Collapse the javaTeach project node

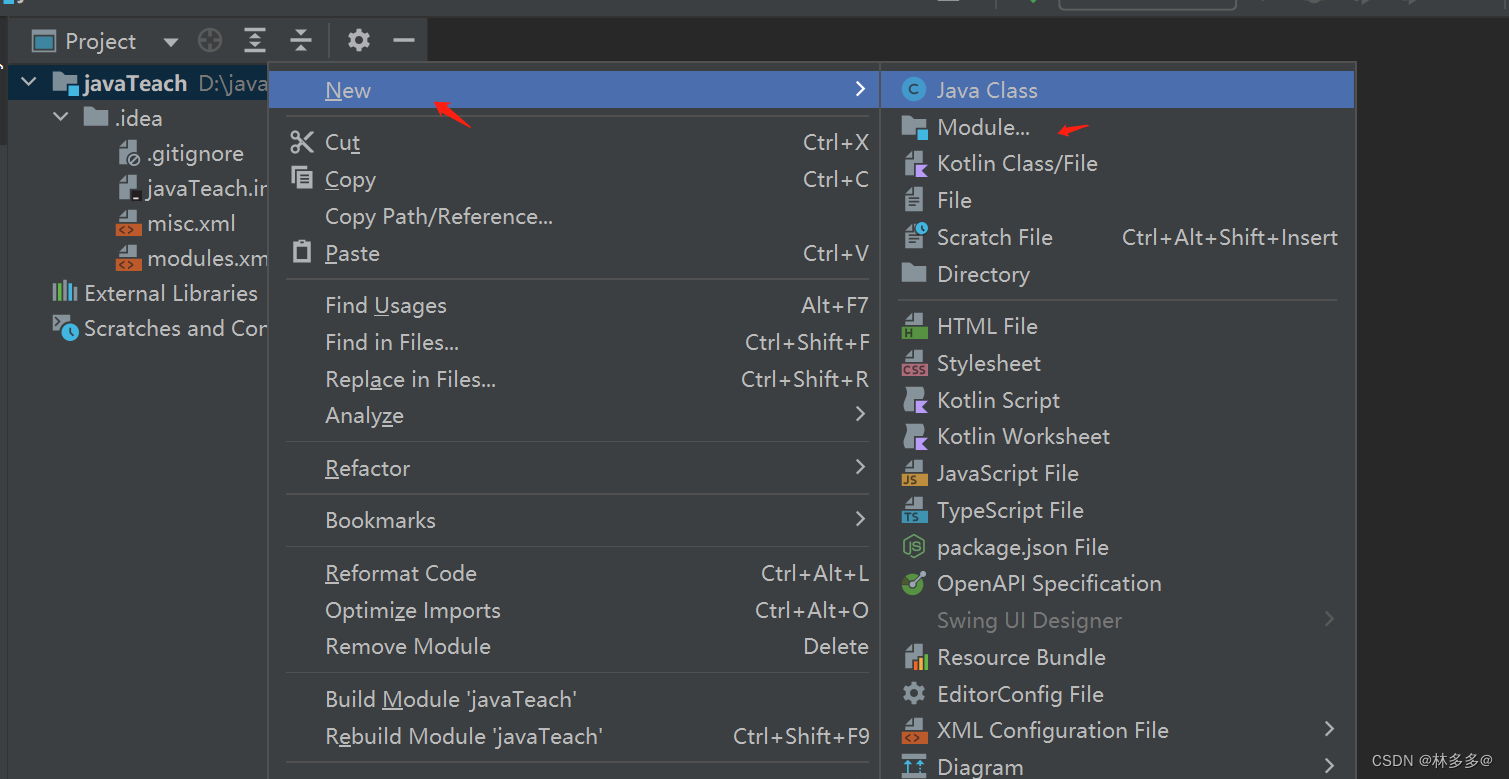click(x=27, y=82)
